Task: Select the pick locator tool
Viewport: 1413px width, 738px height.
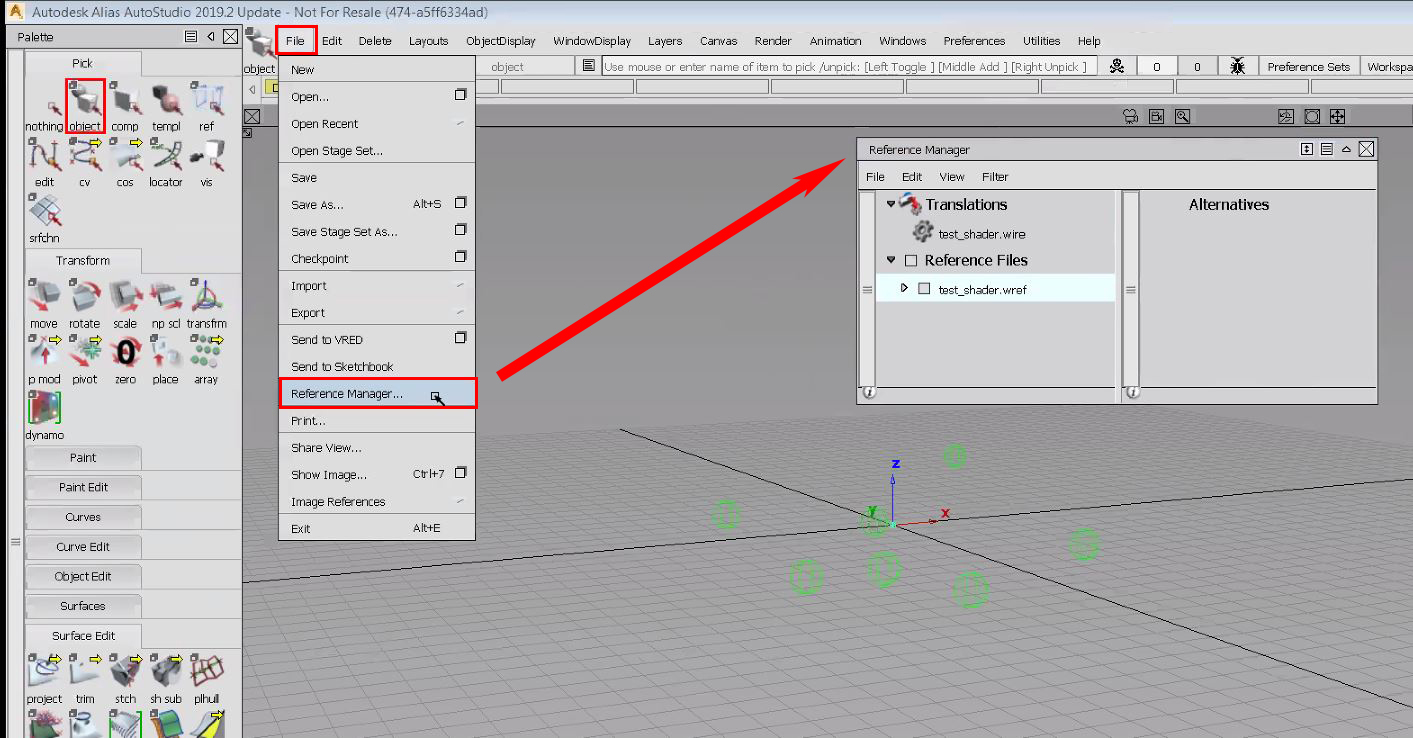Action: [x=166, y=162]
